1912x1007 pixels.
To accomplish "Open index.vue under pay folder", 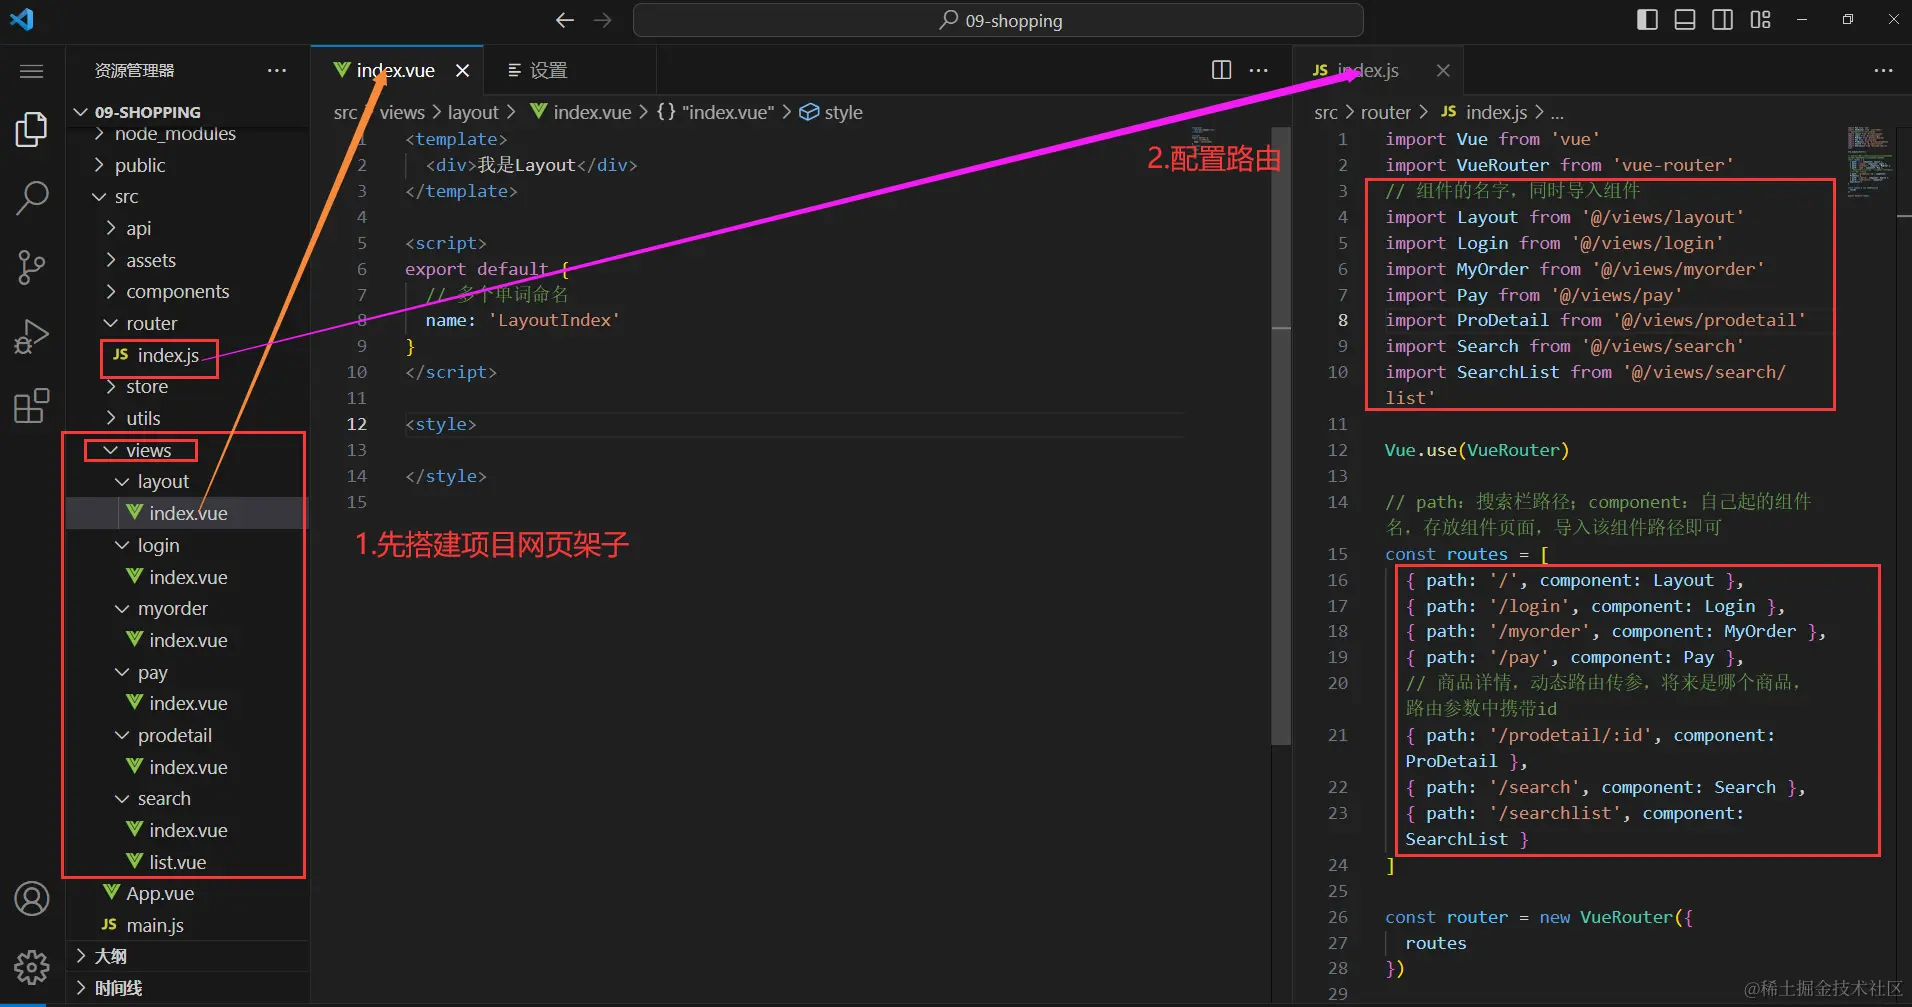I will [188, 704].
